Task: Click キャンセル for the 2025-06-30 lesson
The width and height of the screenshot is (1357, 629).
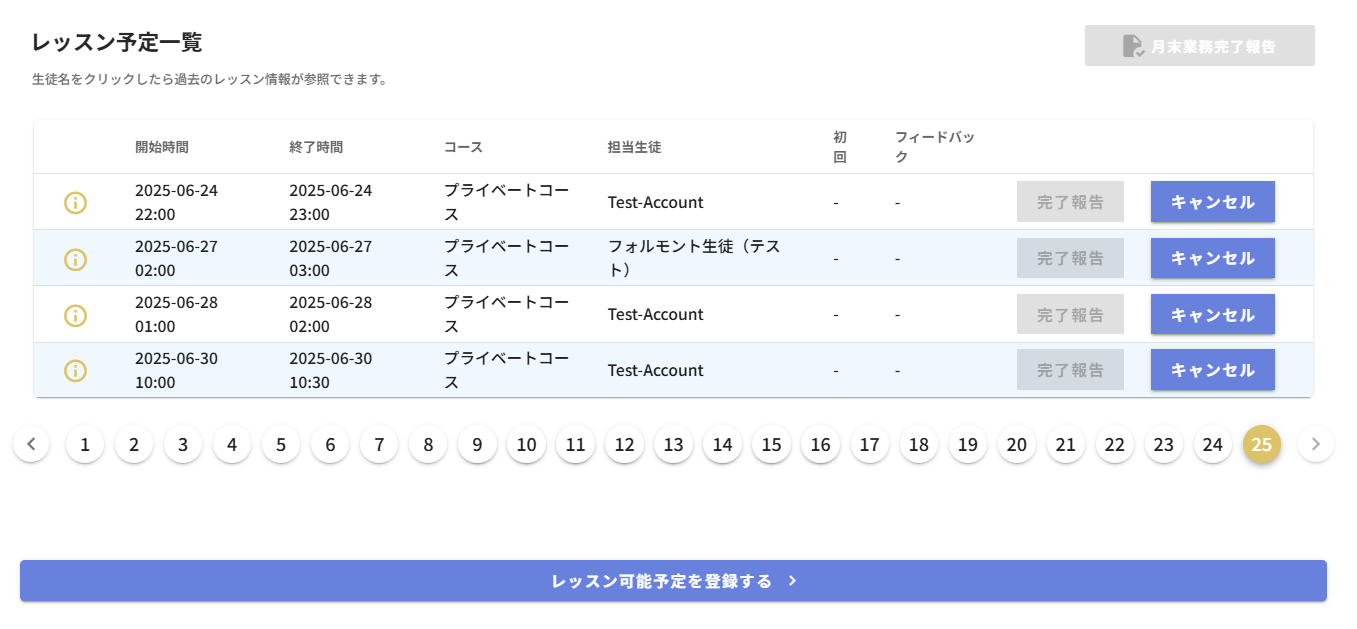Action: point(1212,370)
